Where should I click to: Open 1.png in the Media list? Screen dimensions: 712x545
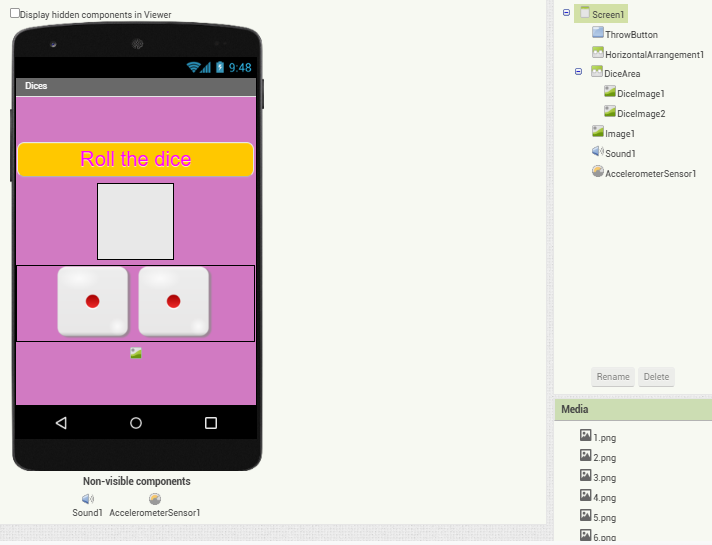coord(604,437)
